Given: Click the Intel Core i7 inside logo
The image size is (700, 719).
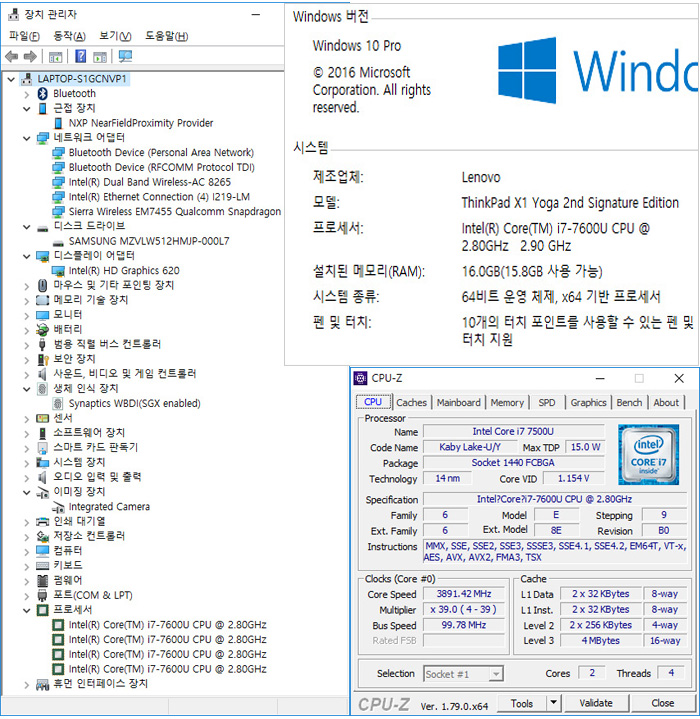Looking at the screenshot, I should [x=648, y=455].
